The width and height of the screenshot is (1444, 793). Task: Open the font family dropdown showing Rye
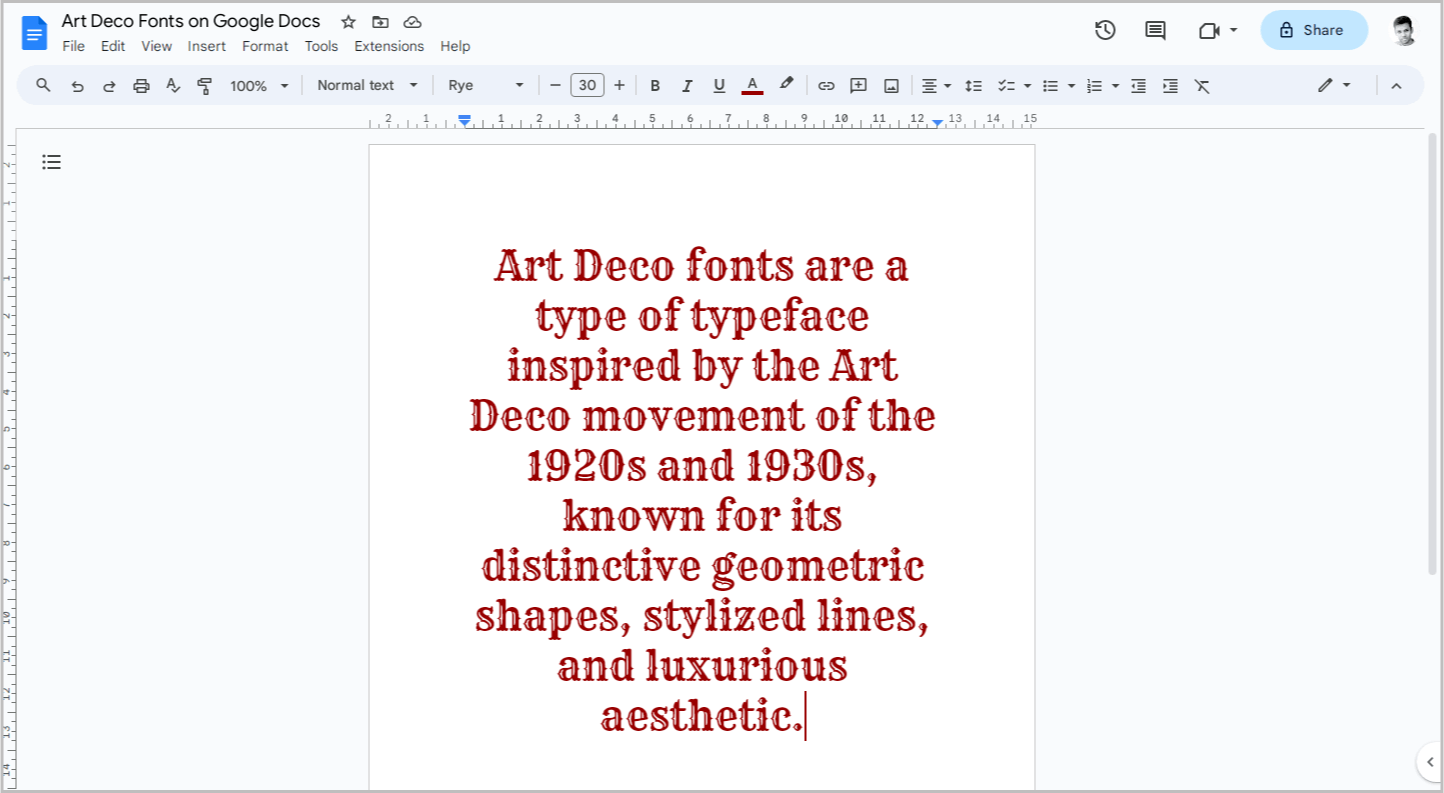[x=485, y=85]
